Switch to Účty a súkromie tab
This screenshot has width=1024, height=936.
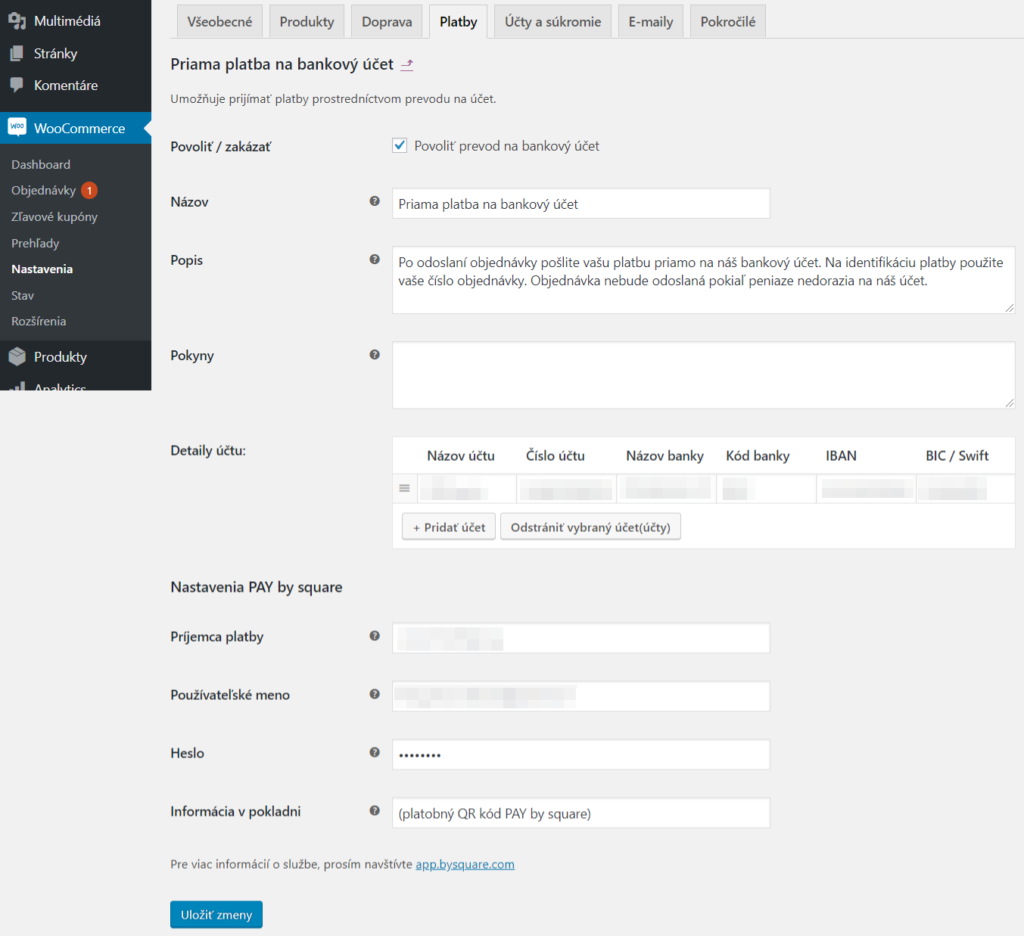pos(552,20)
